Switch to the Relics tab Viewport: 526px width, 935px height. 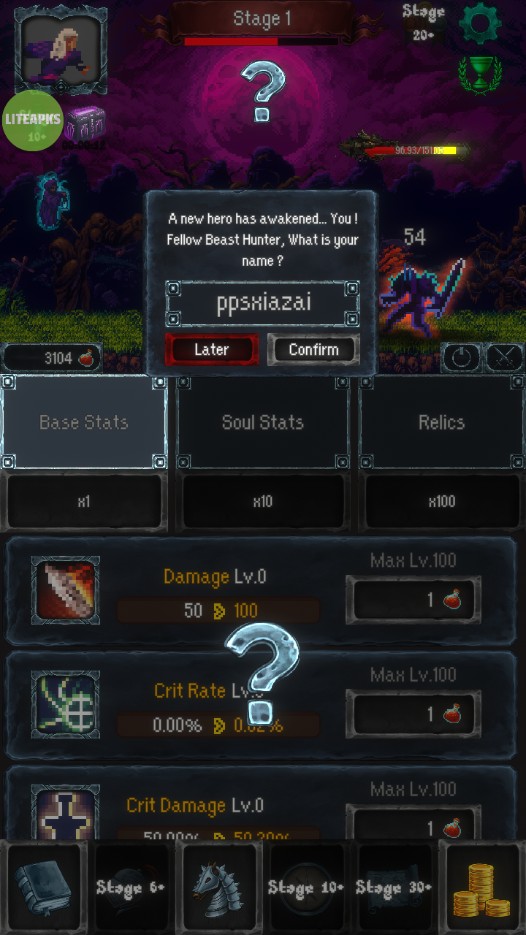441,422
